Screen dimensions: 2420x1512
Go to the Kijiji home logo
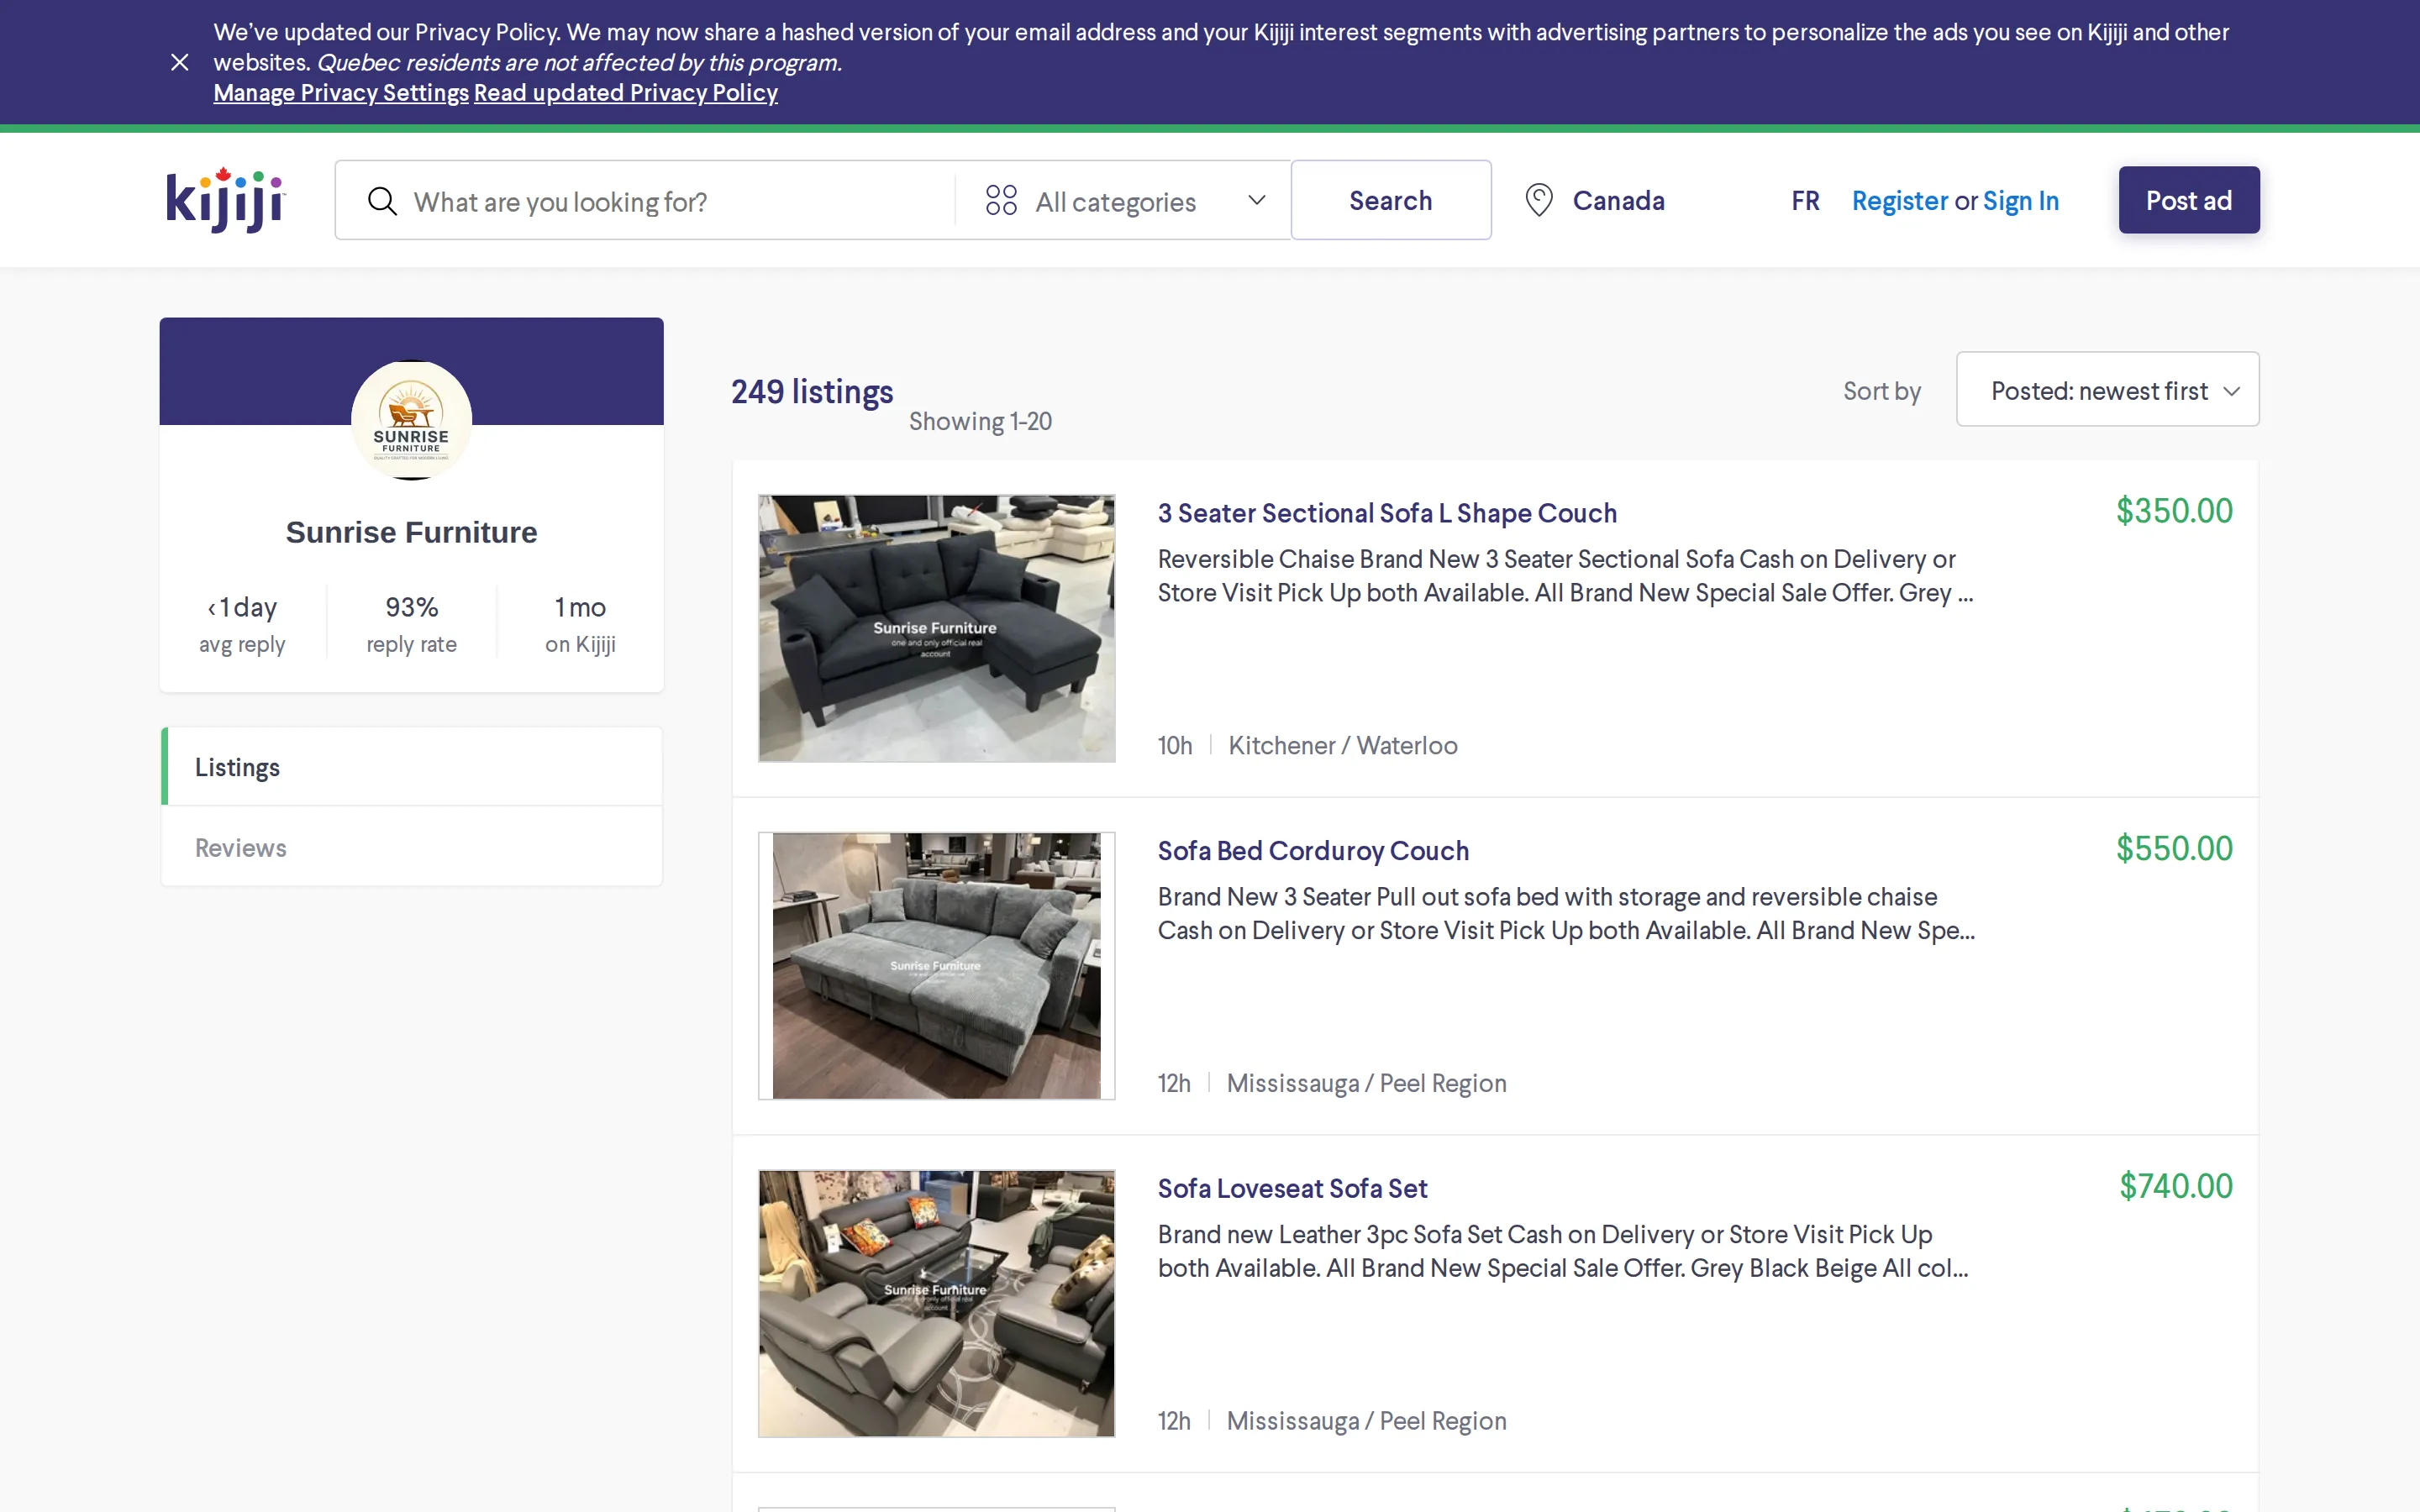226,200
